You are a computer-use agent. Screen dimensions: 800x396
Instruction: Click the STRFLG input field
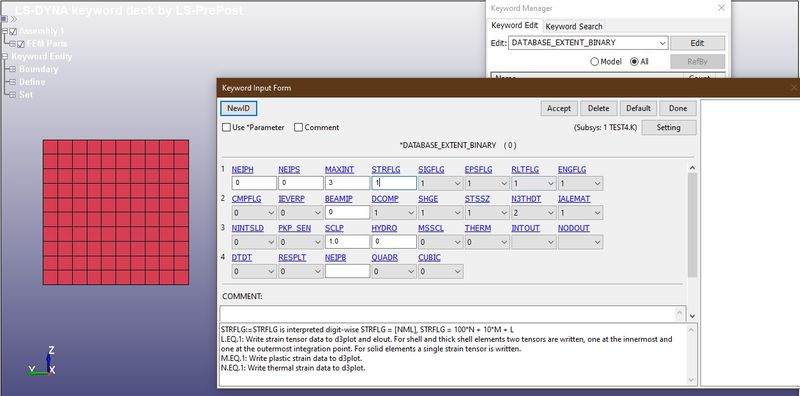394,183
